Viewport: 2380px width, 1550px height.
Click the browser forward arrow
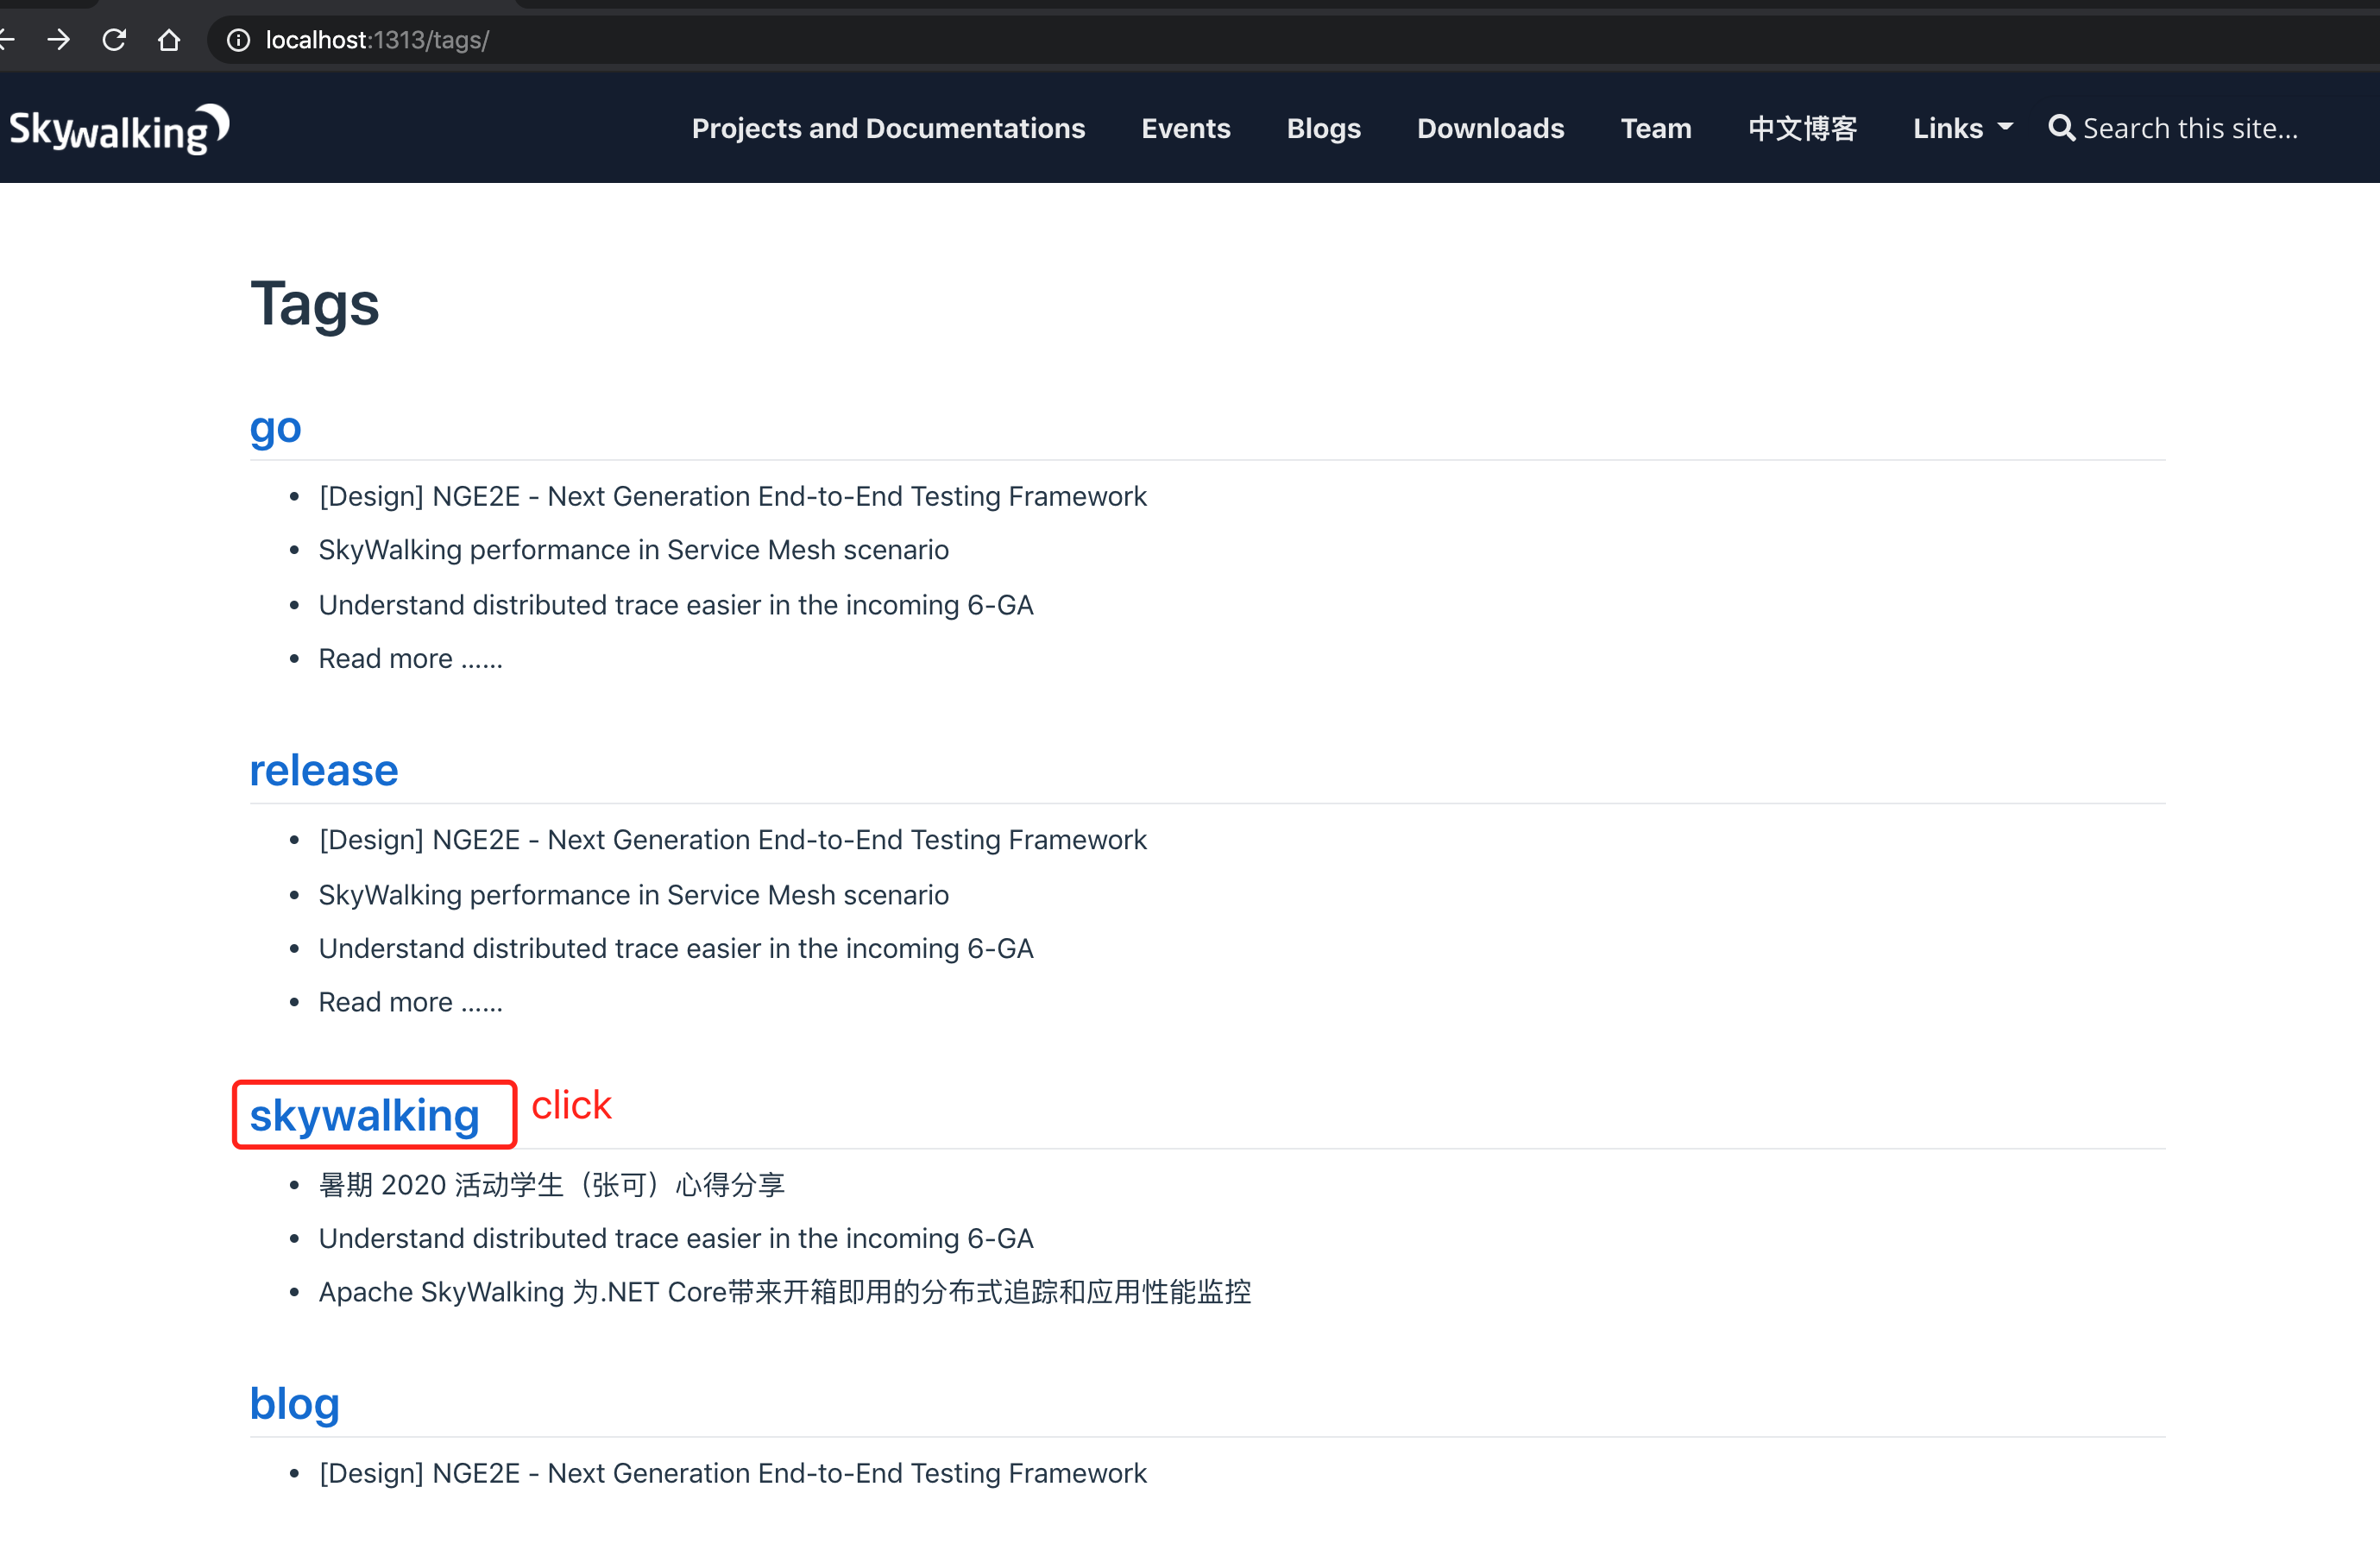59,40
